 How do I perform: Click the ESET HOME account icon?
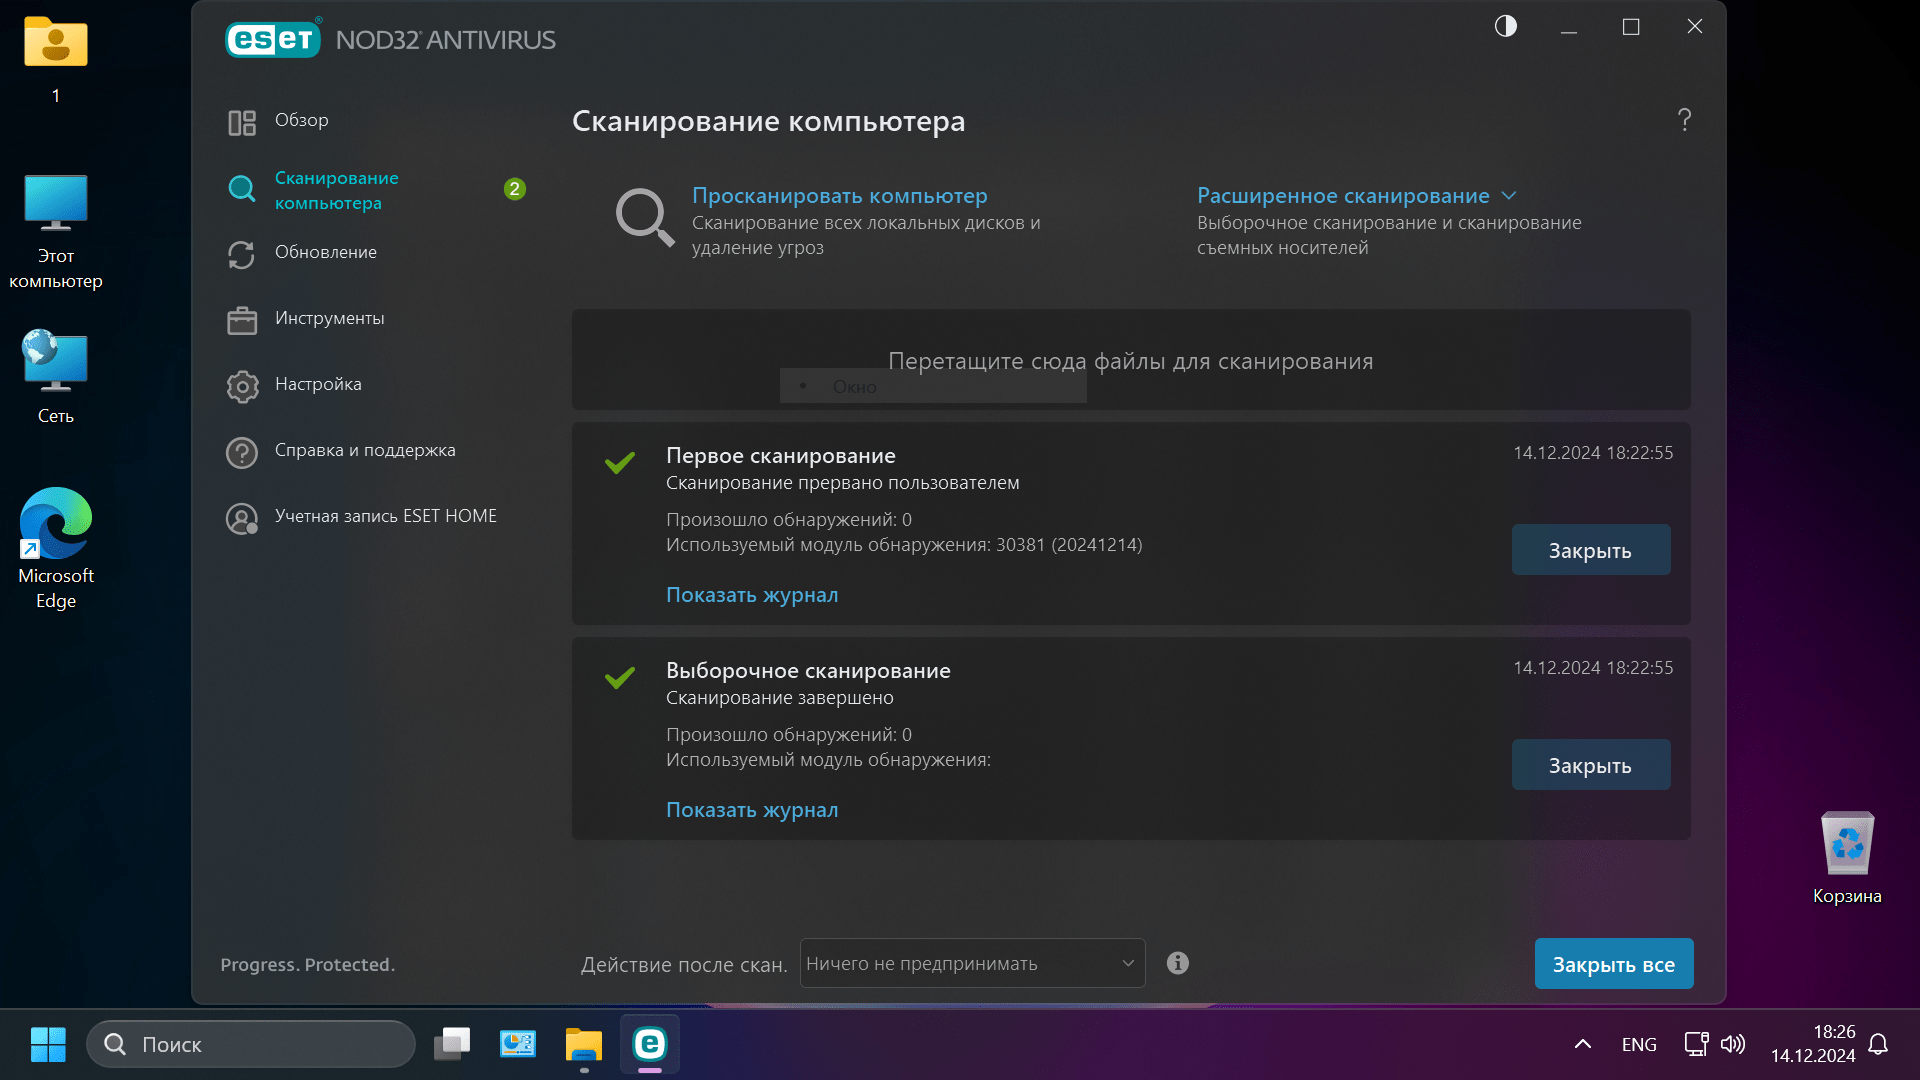coord(242,518)
